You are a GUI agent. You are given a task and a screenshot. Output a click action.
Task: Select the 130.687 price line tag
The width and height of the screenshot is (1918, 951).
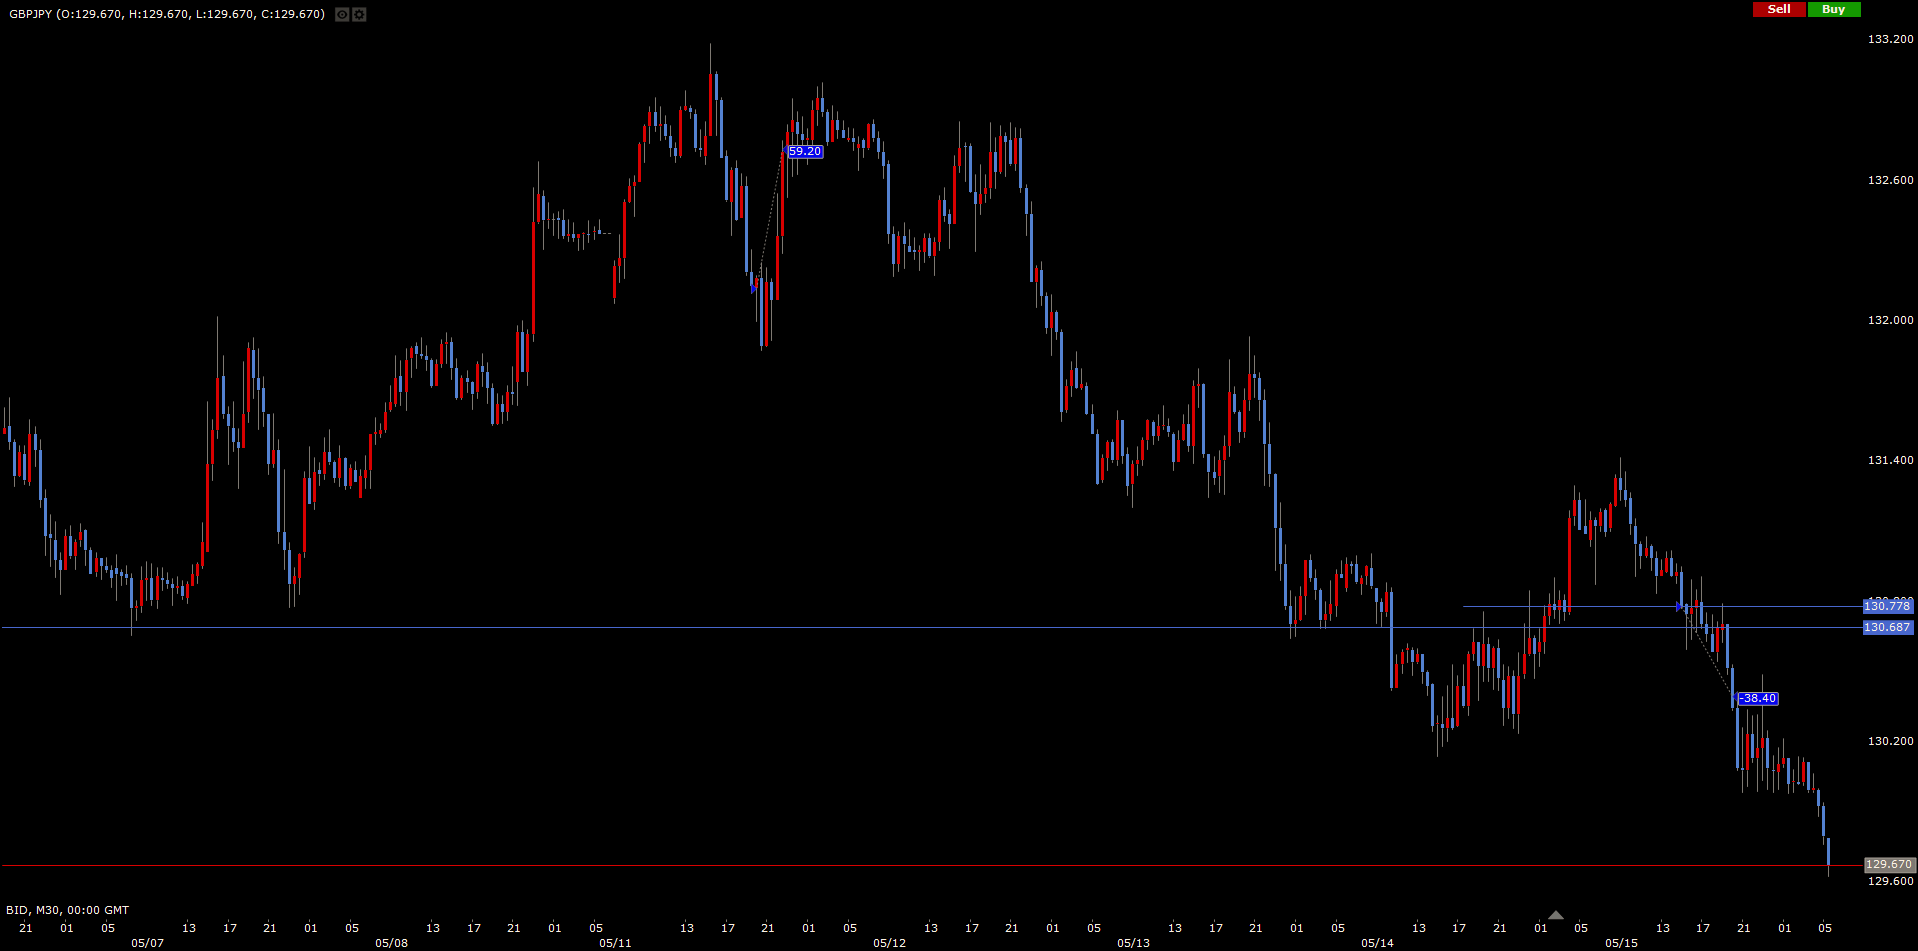(x=1887, y=628)
